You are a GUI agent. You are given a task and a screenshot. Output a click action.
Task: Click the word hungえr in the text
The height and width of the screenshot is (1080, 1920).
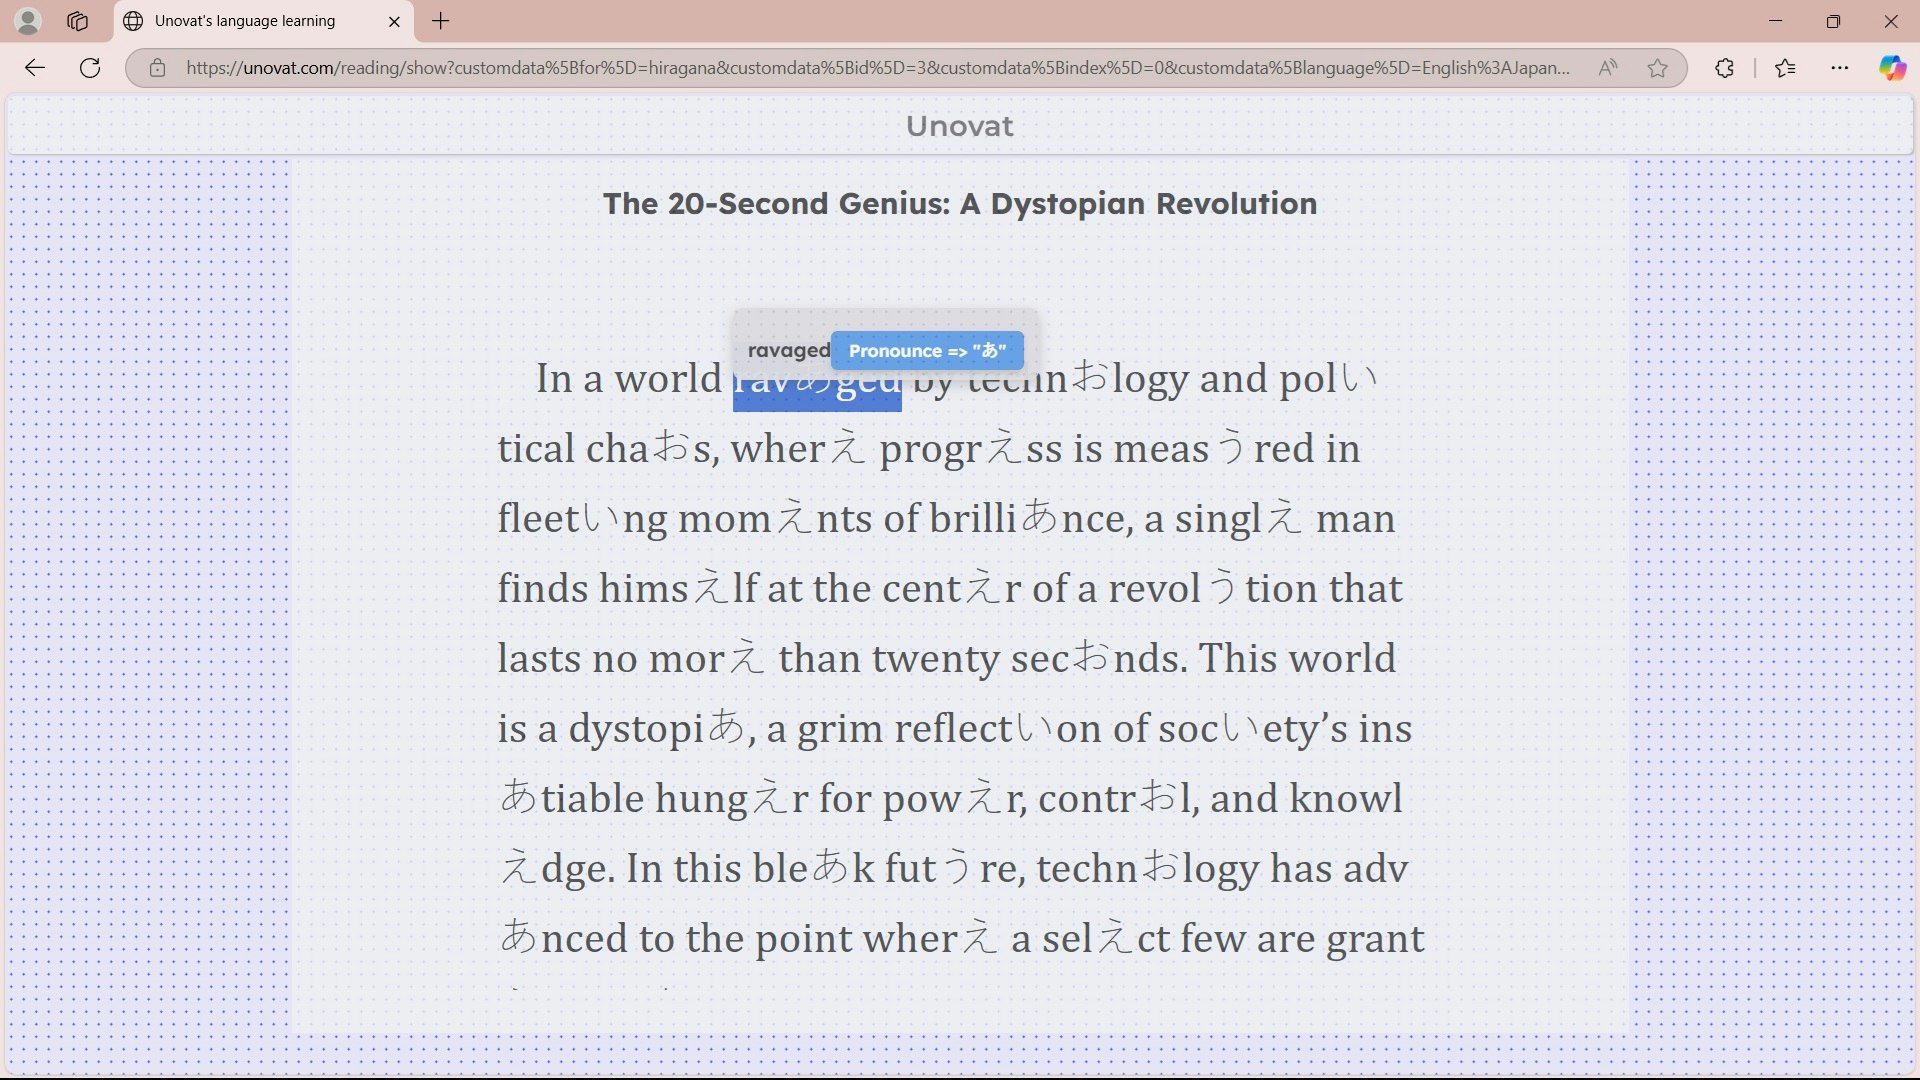pos(731,799)
